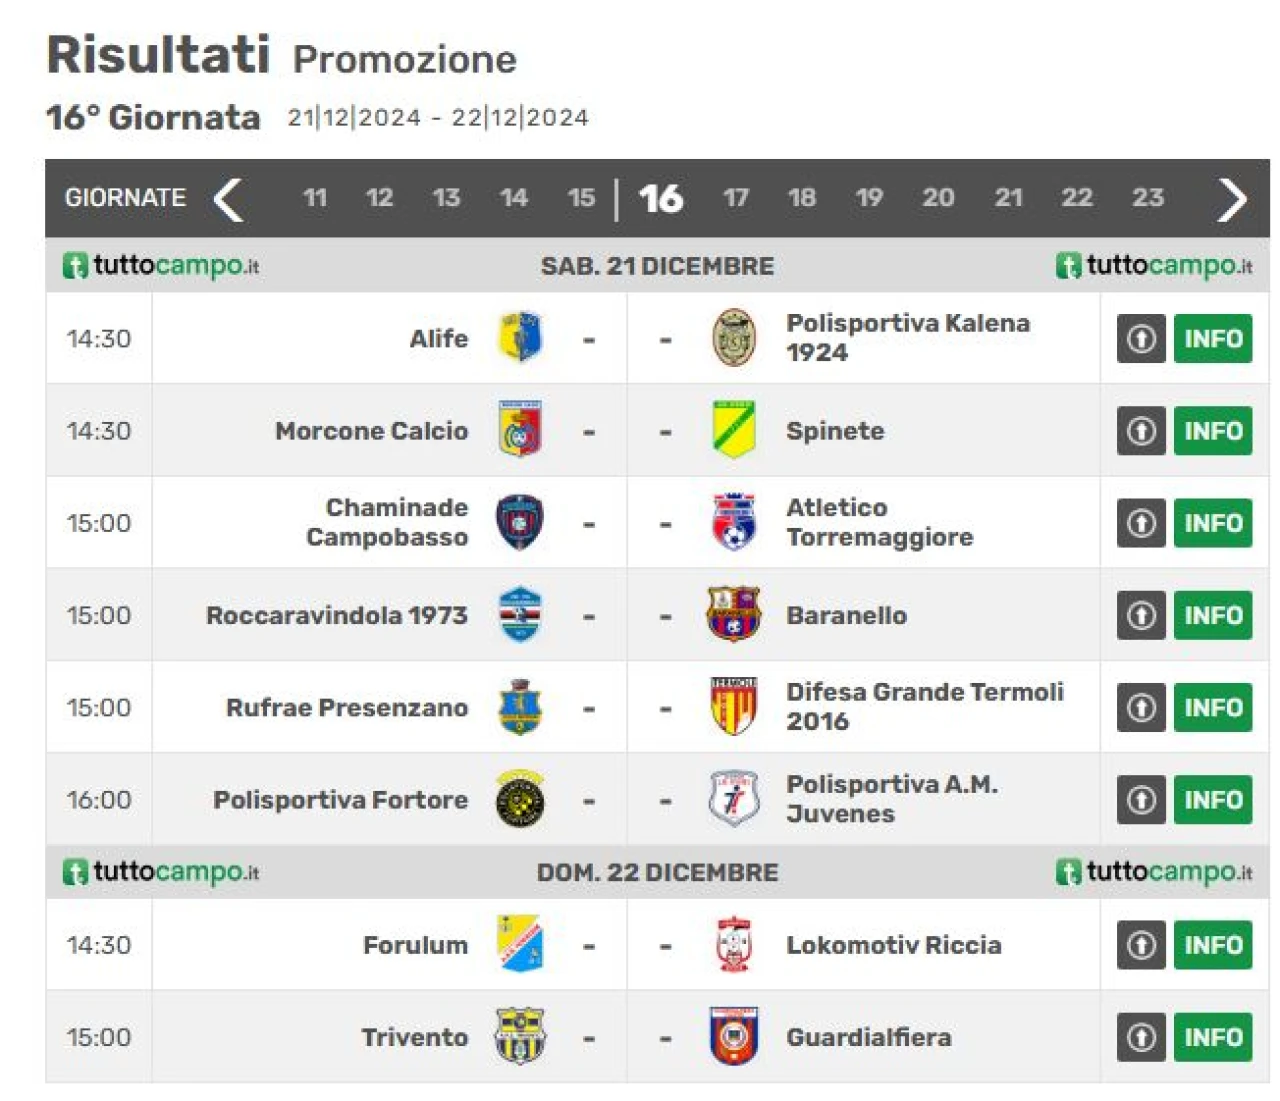Click the Alife team crest

(520, 337)
